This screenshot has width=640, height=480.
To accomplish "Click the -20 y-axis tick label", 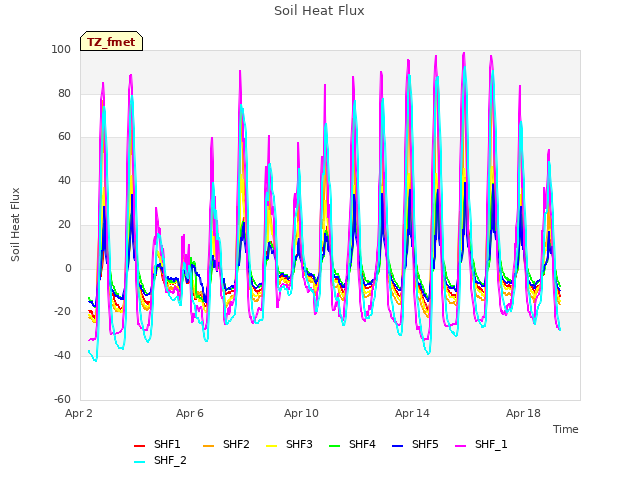I will [x=62, y=312].
